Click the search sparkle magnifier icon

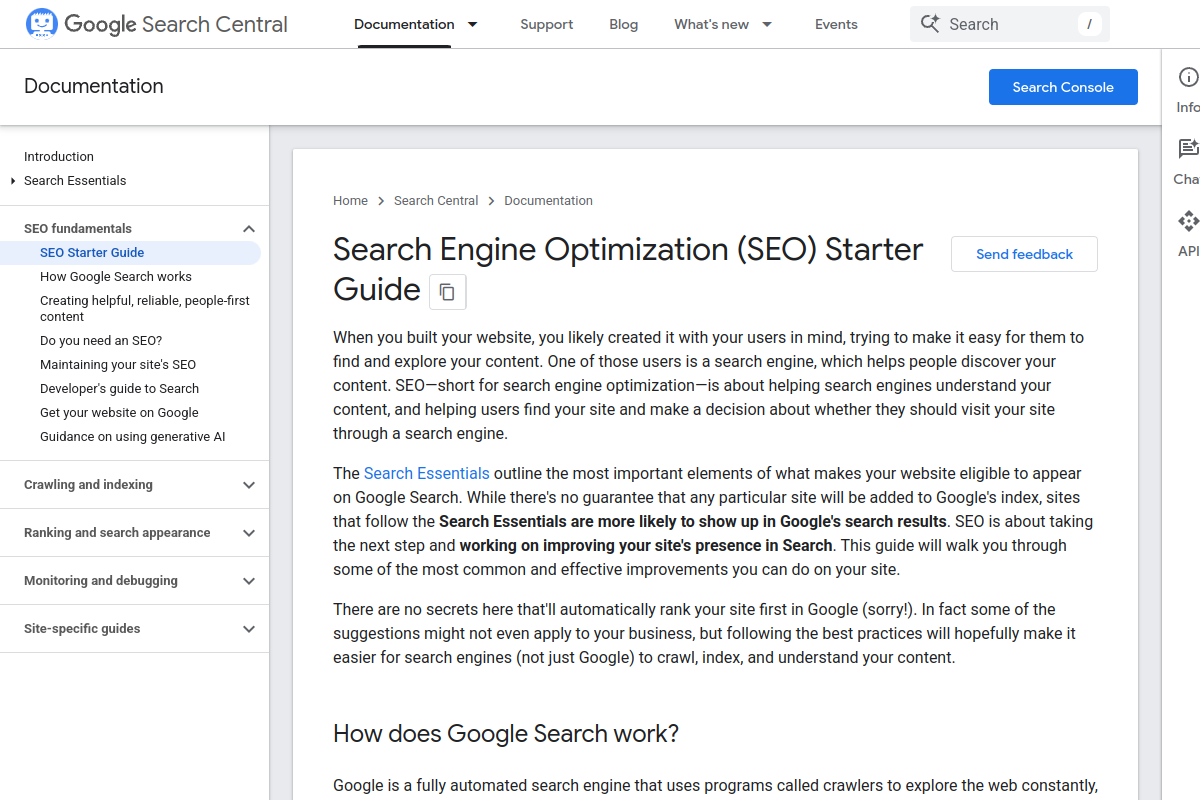coord(930,24)
